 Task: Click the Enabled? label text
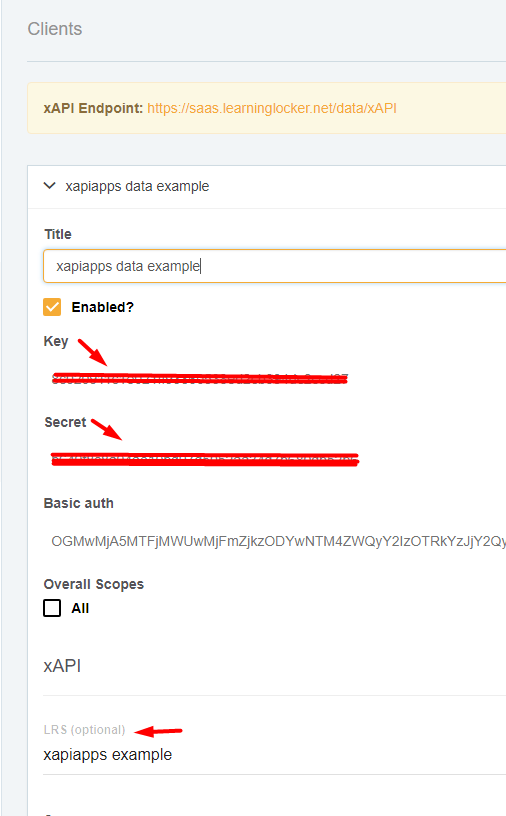[x=103, y=307]
